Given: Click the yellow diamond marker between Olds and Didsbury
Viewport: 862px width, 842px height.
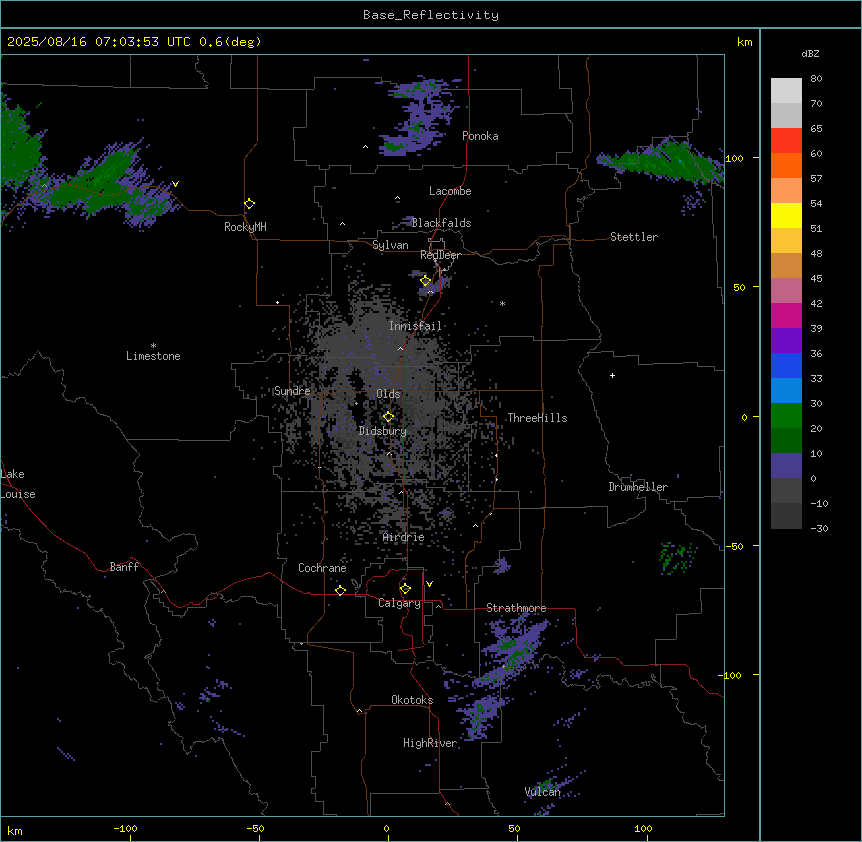Looking at the screenshot, I should coord(388,417).
